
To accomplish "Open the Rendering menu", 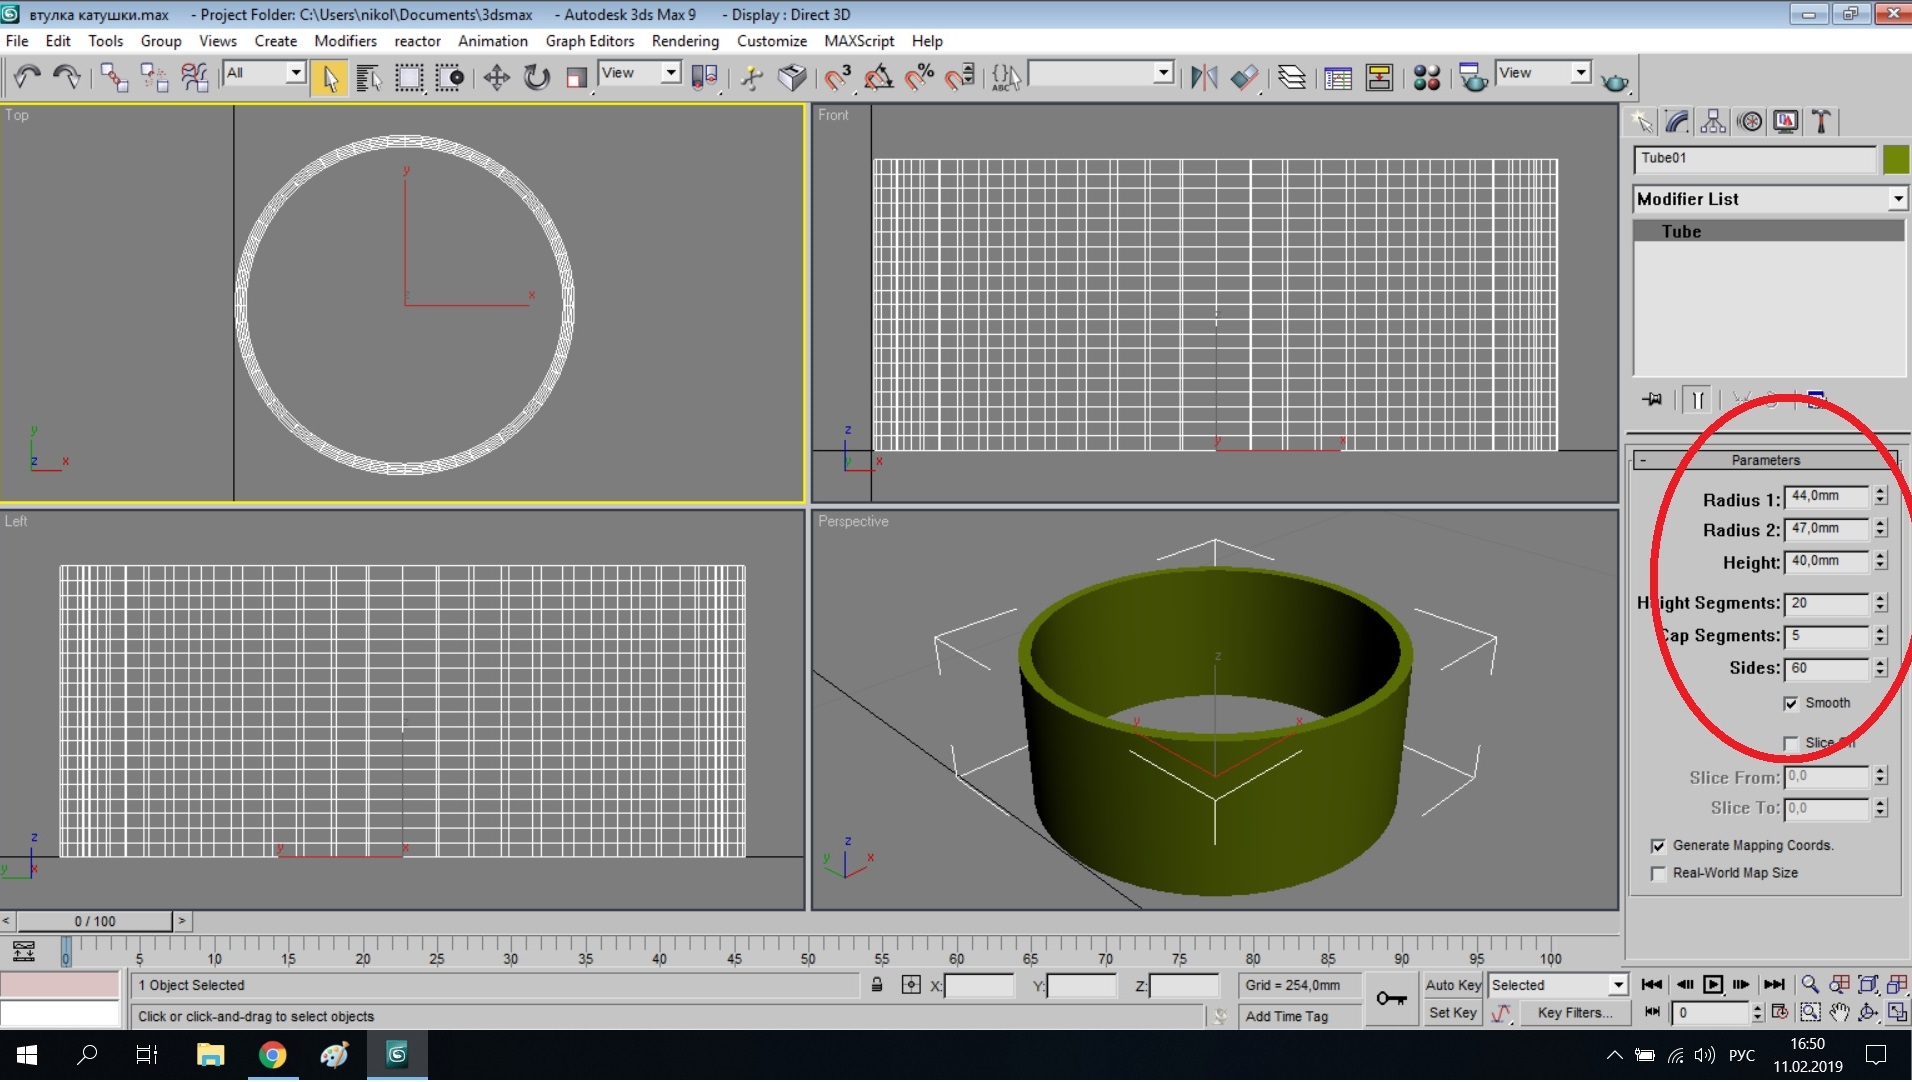I will click(x=684, y=41).
